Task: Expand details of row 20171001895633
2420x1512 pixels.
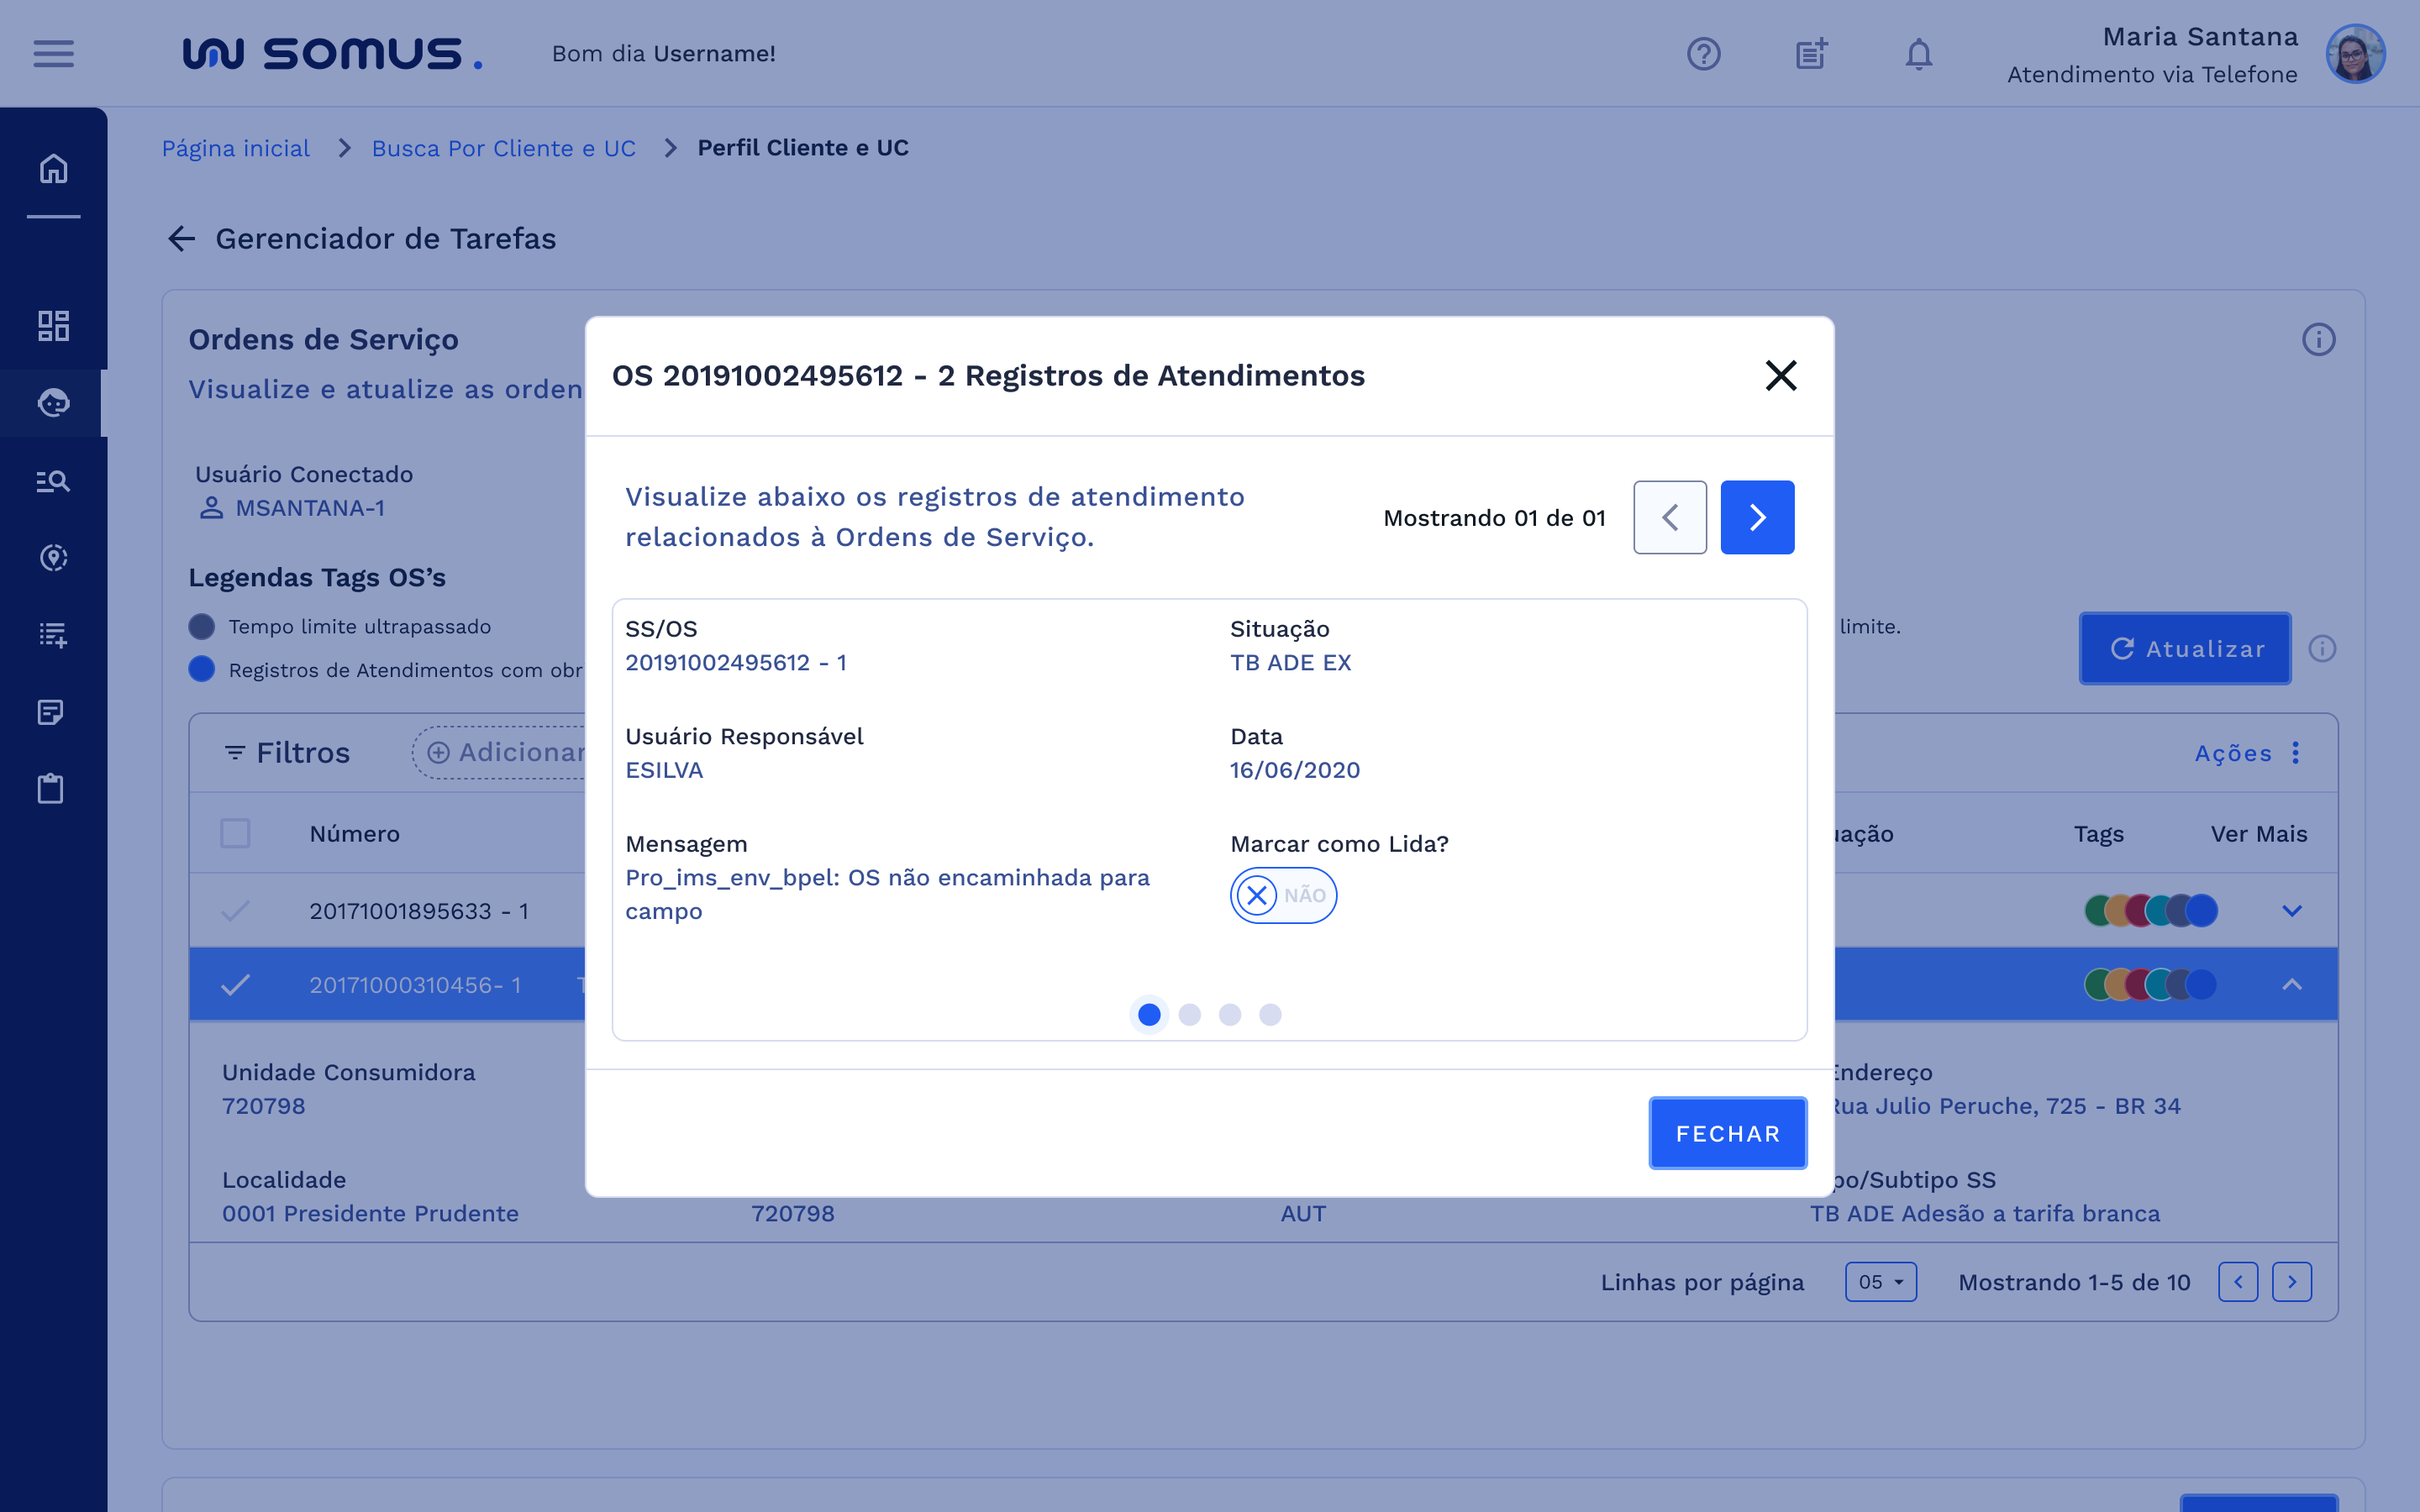Action: (2292, 910)
